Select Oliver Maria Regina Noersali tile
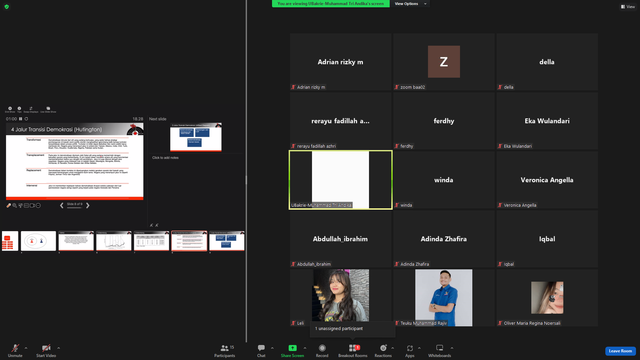Viewport: 640px width, 360px height. click(x=547, y=298)
